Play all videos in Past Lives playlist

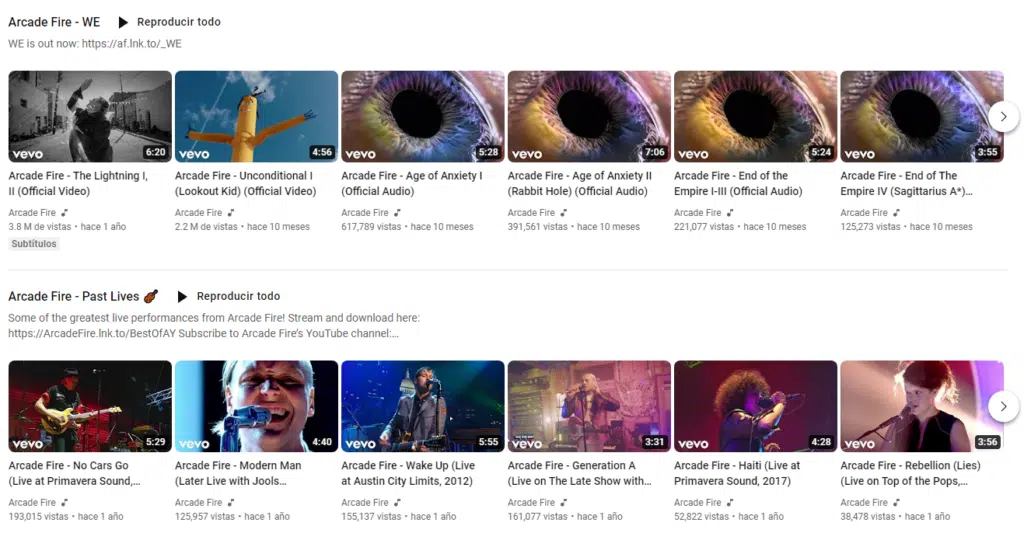click(x=229, y=297)
